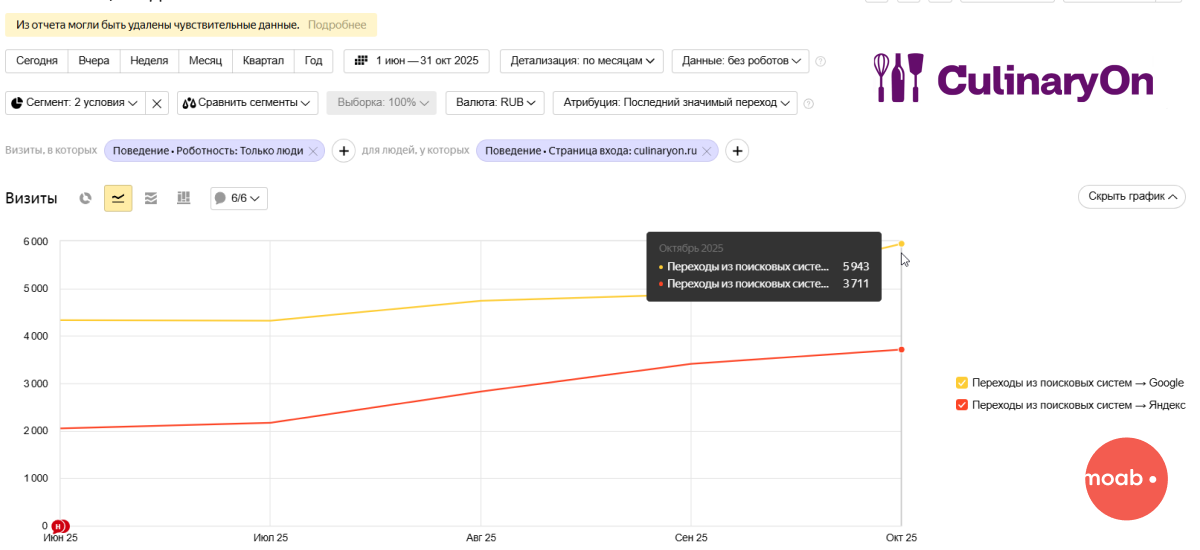Select the 'Неделя' period tab

coord(149,61)
